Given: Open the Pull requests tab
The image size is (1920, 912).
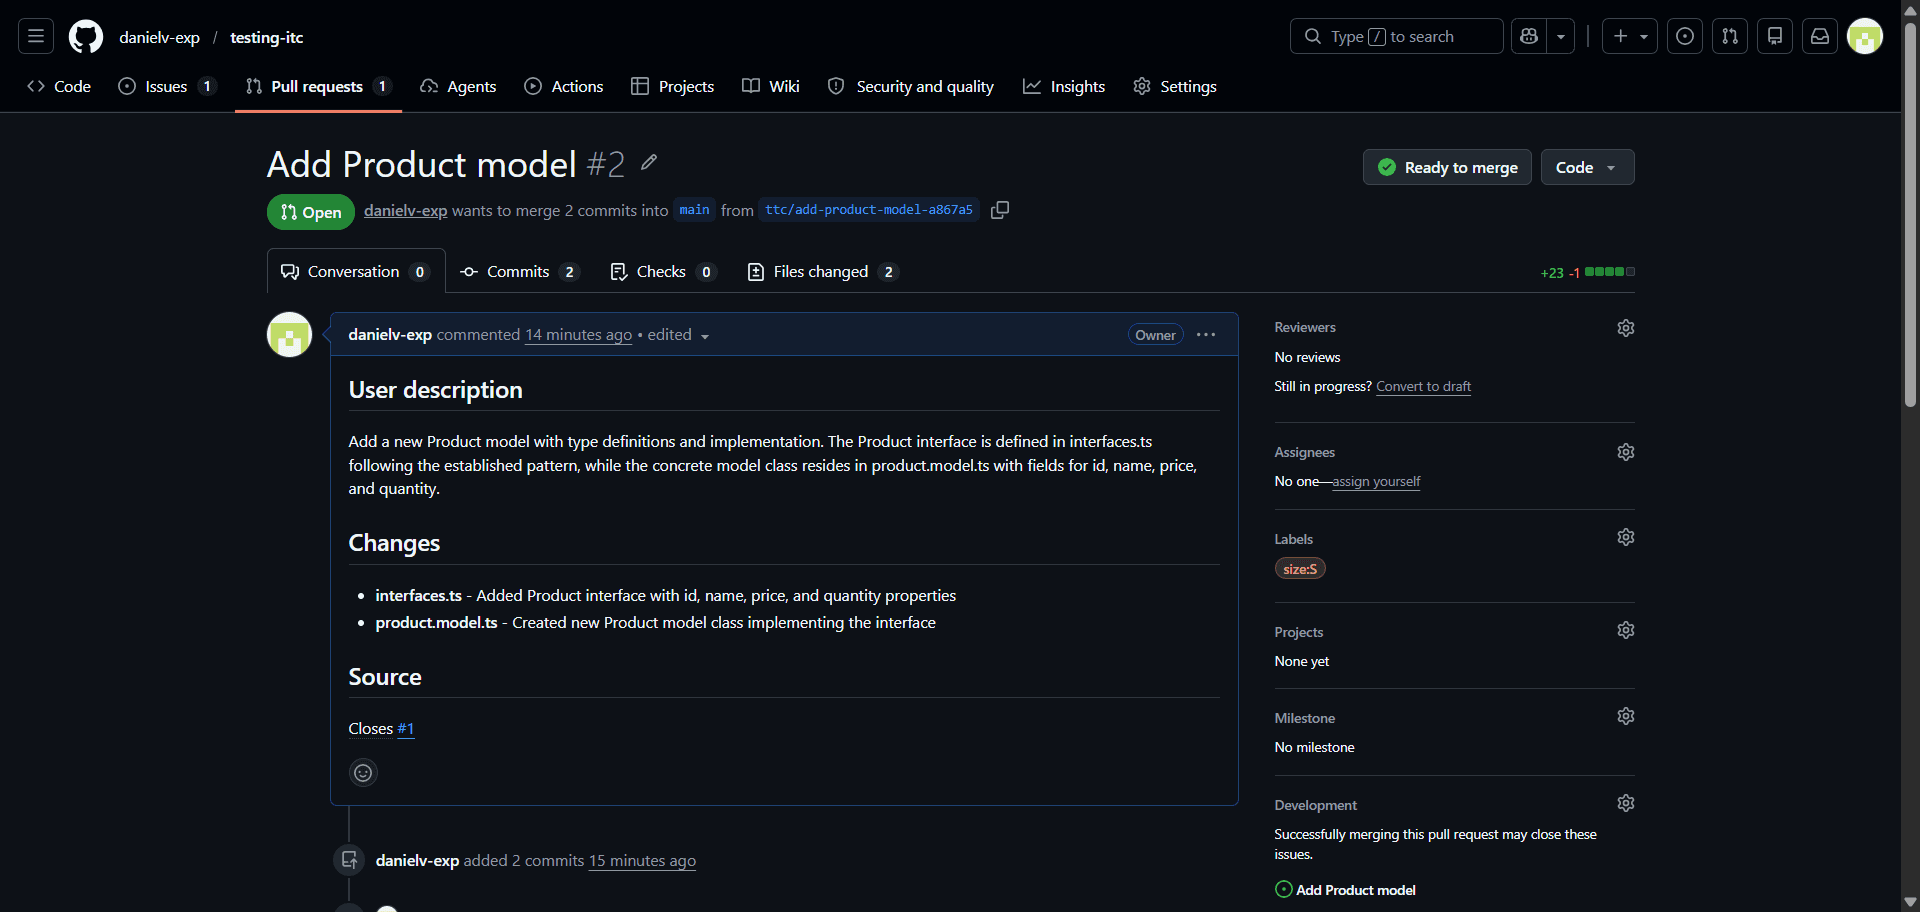Looking at the screenshot, I should (x=318, y=87).
